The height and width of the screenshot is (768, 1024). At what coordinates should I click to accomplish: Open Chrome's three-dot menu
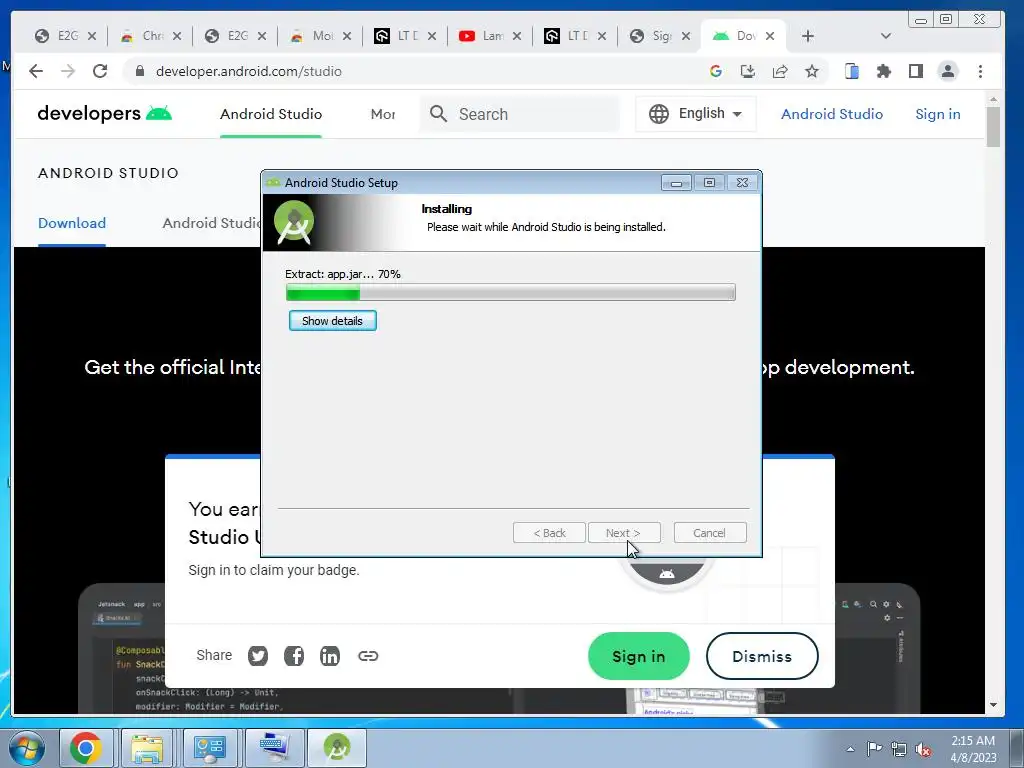click(980, 71)
